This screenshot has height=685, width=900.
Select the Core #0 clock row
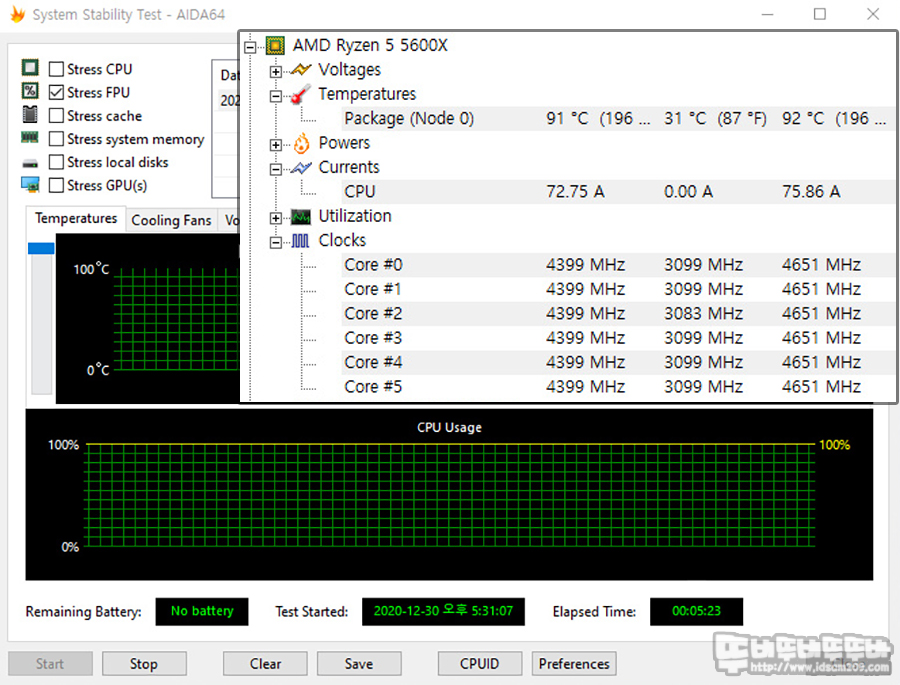[618, 265]
